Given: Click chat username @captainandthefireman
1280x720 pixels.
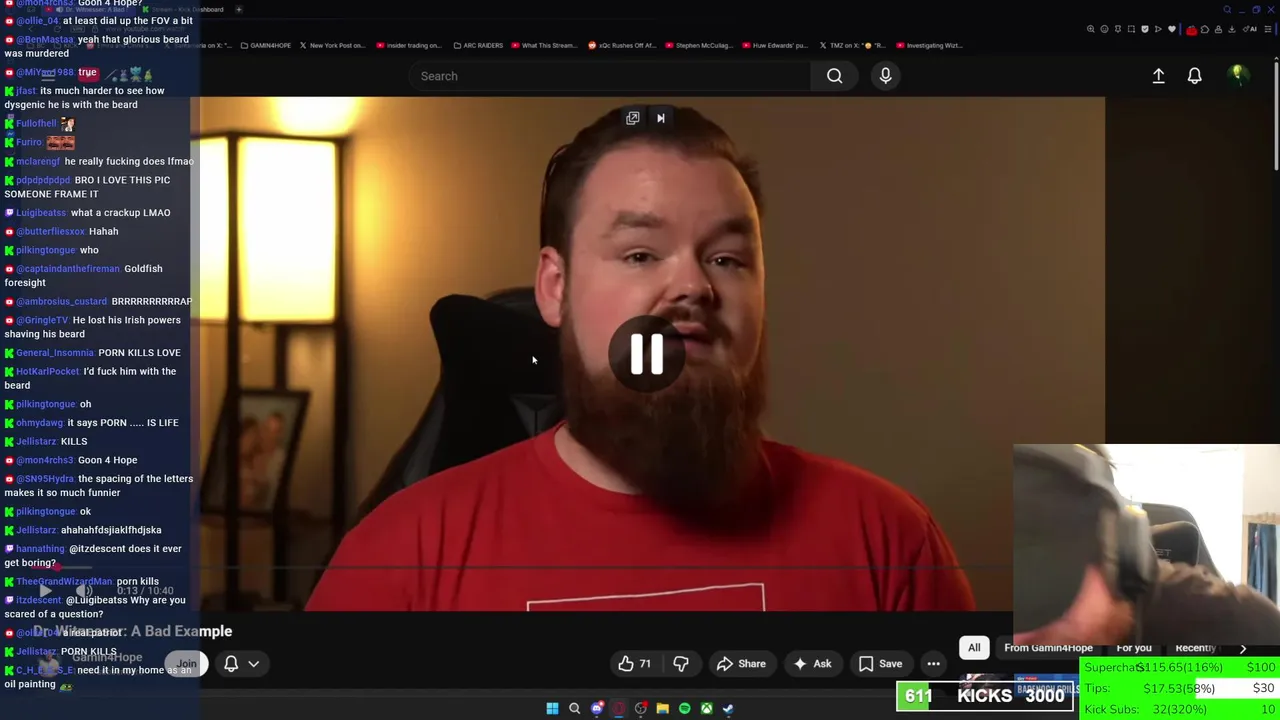Looking at the screenshot, I should 67,268.
